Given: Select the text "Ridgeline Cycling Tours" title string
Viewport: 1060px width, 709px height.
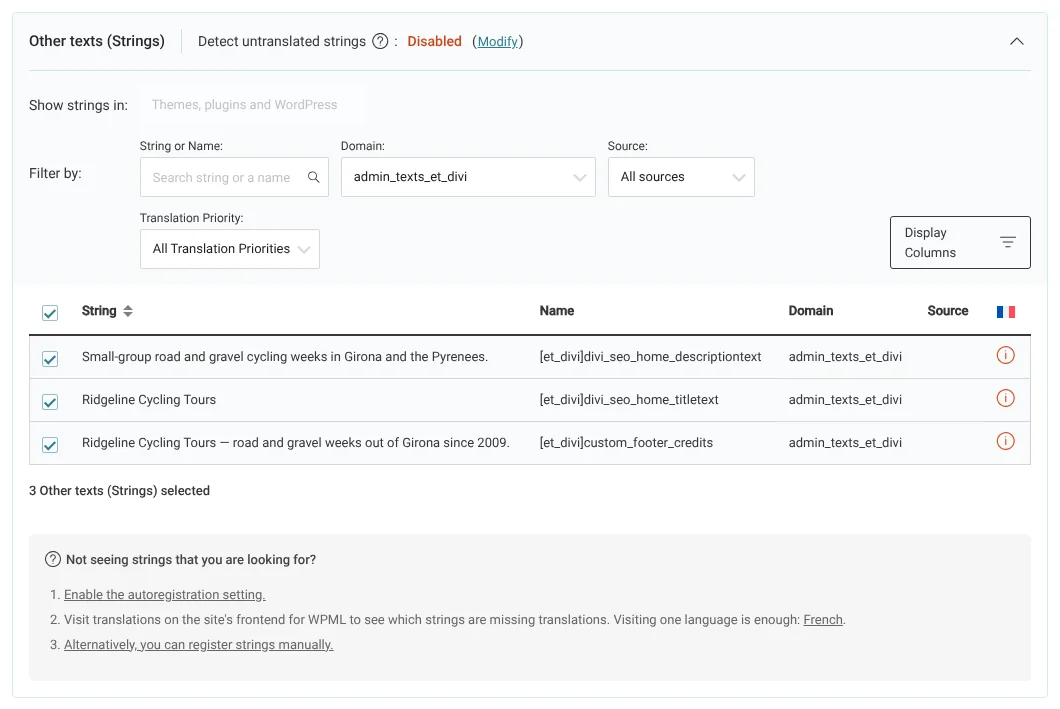Looking at the screenshot, I should tap(149, 399).
